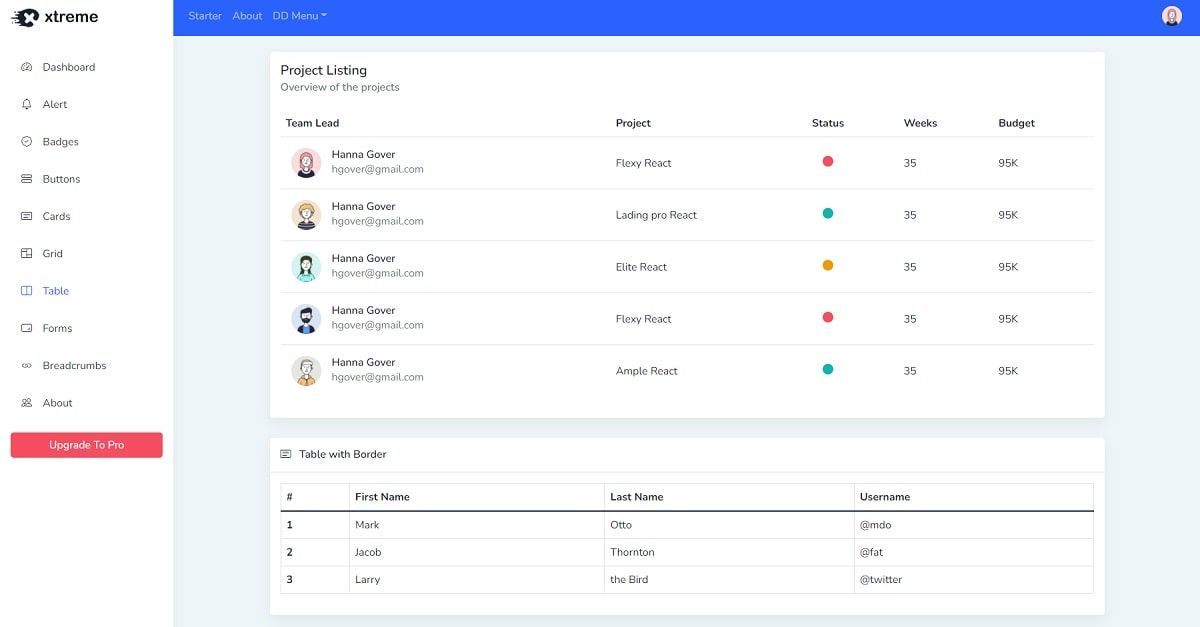The width and height of the screenshot is (1200, 627).
Task: Open the Dashboard sidebar icon
Action: click(25, 67)
